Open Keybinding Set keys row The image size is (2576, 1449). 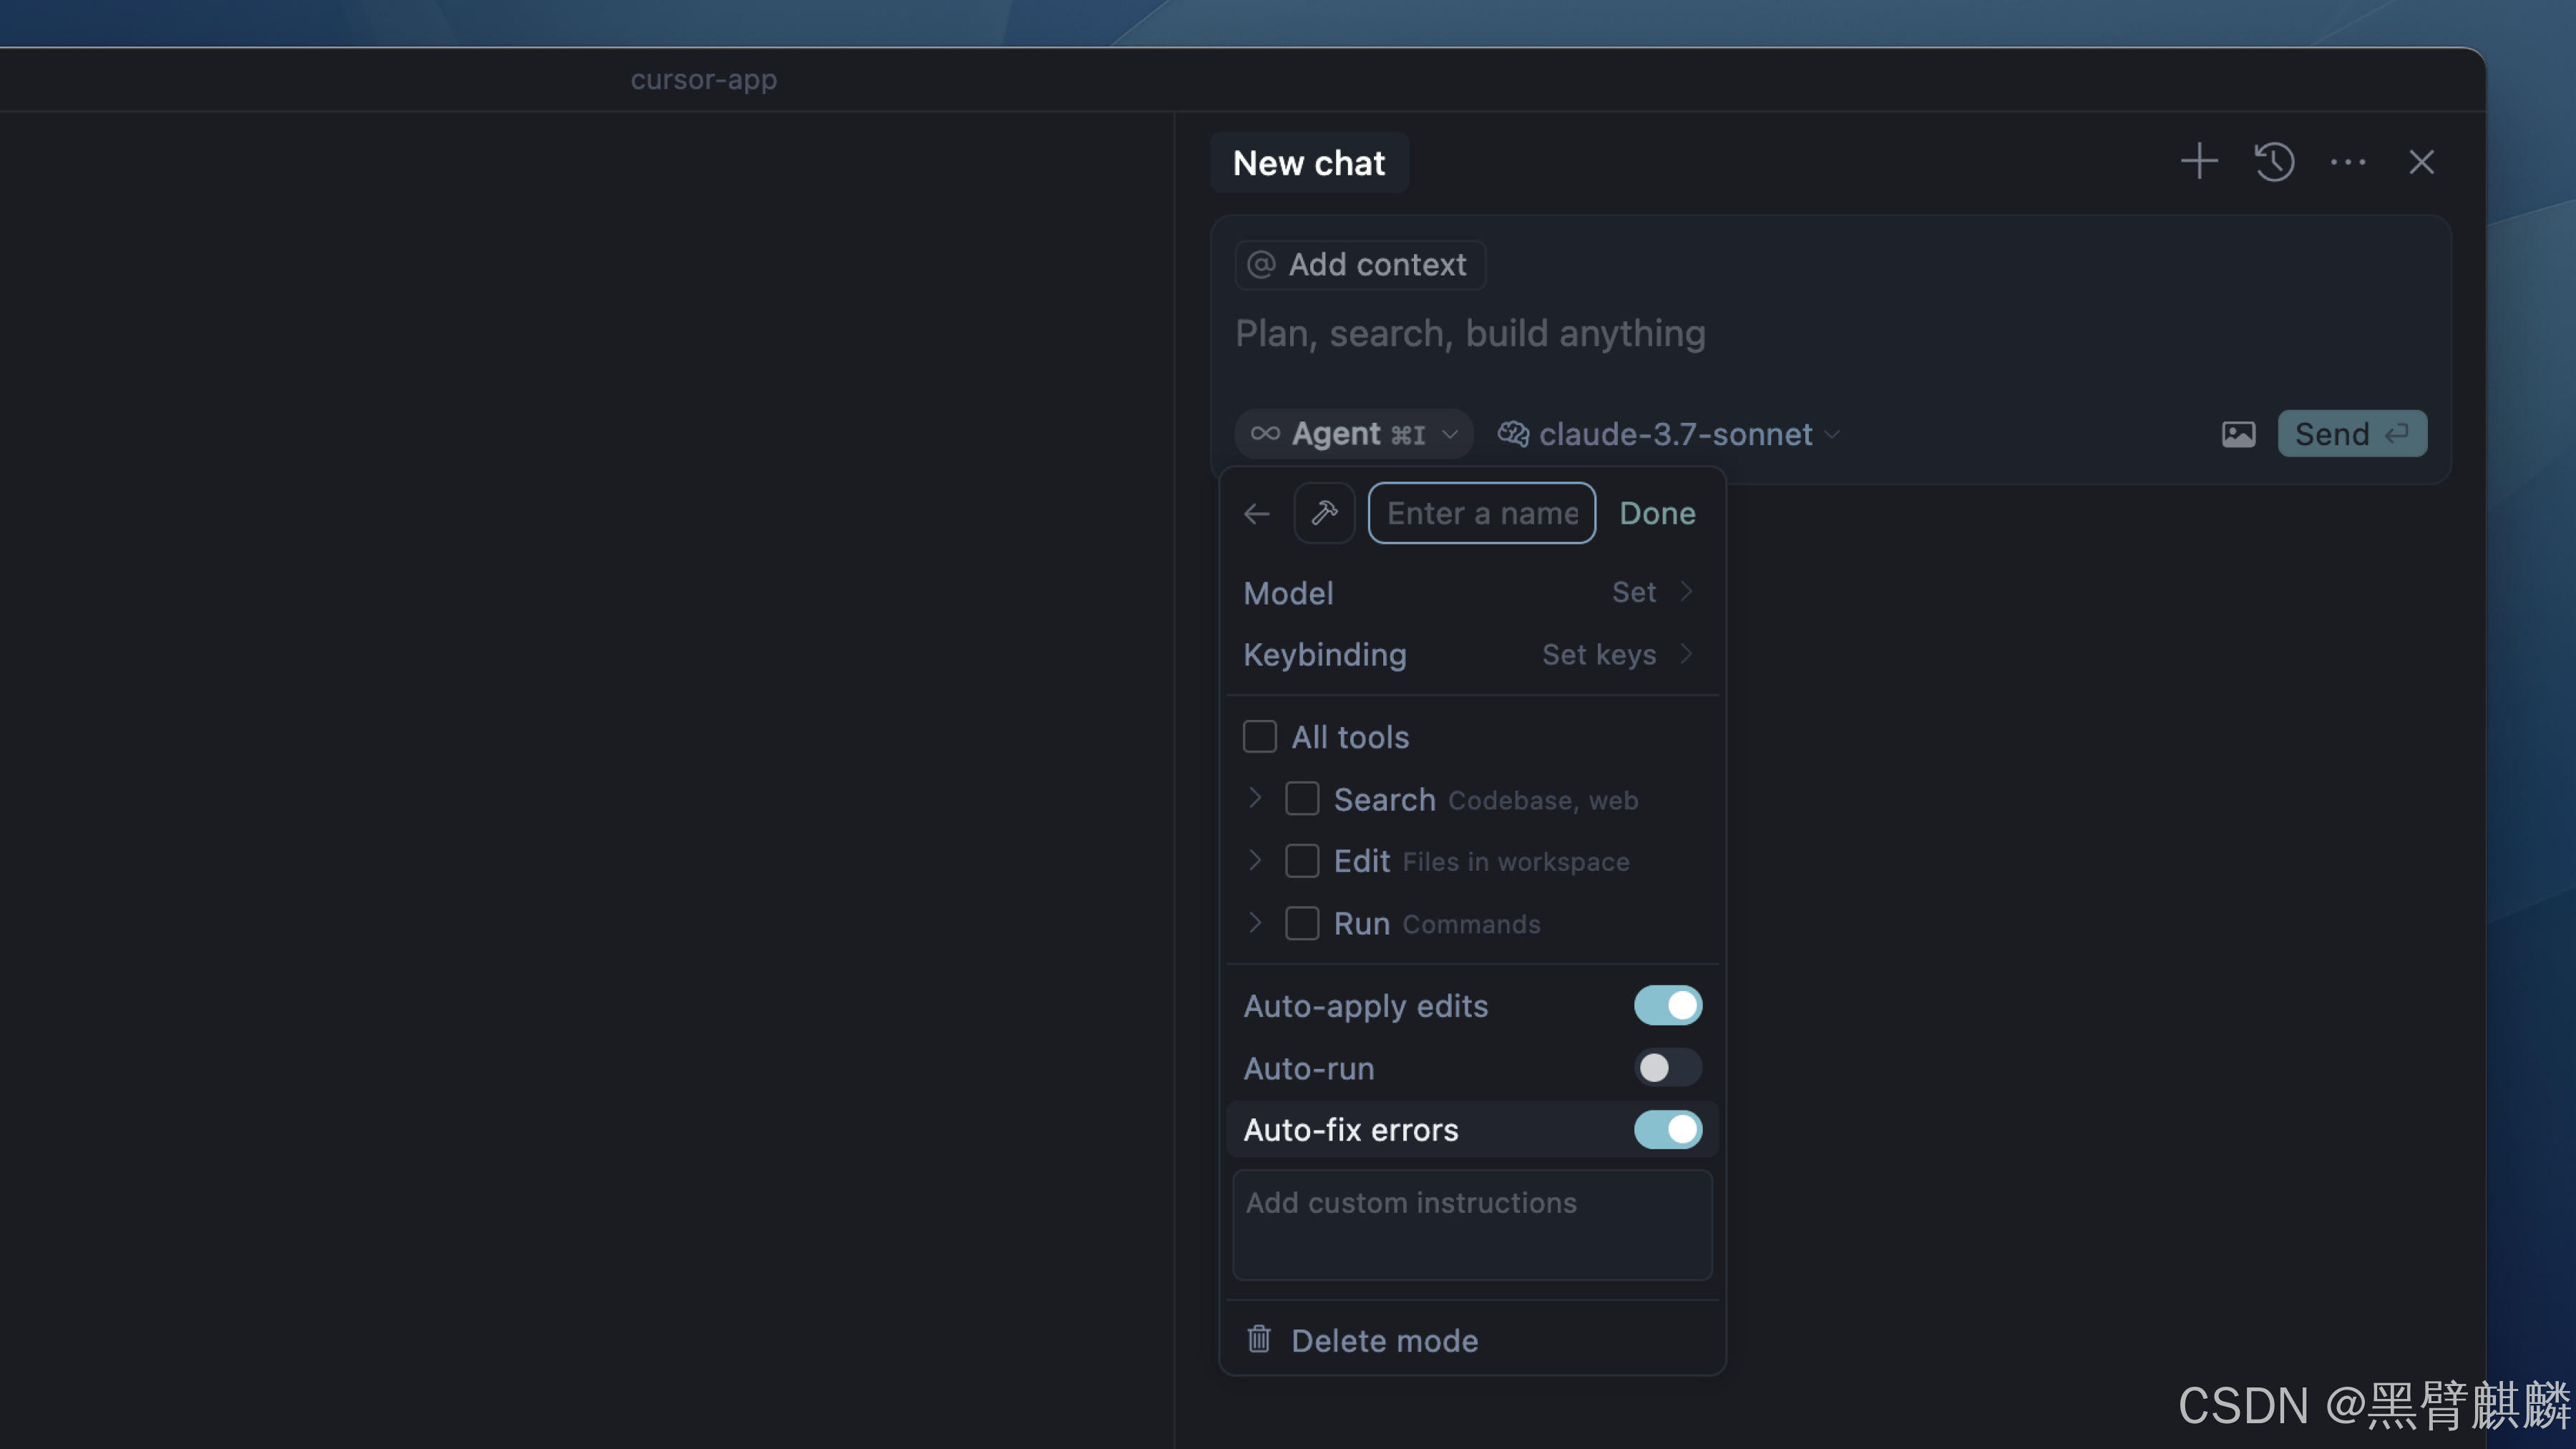(x=1470, y=655)
